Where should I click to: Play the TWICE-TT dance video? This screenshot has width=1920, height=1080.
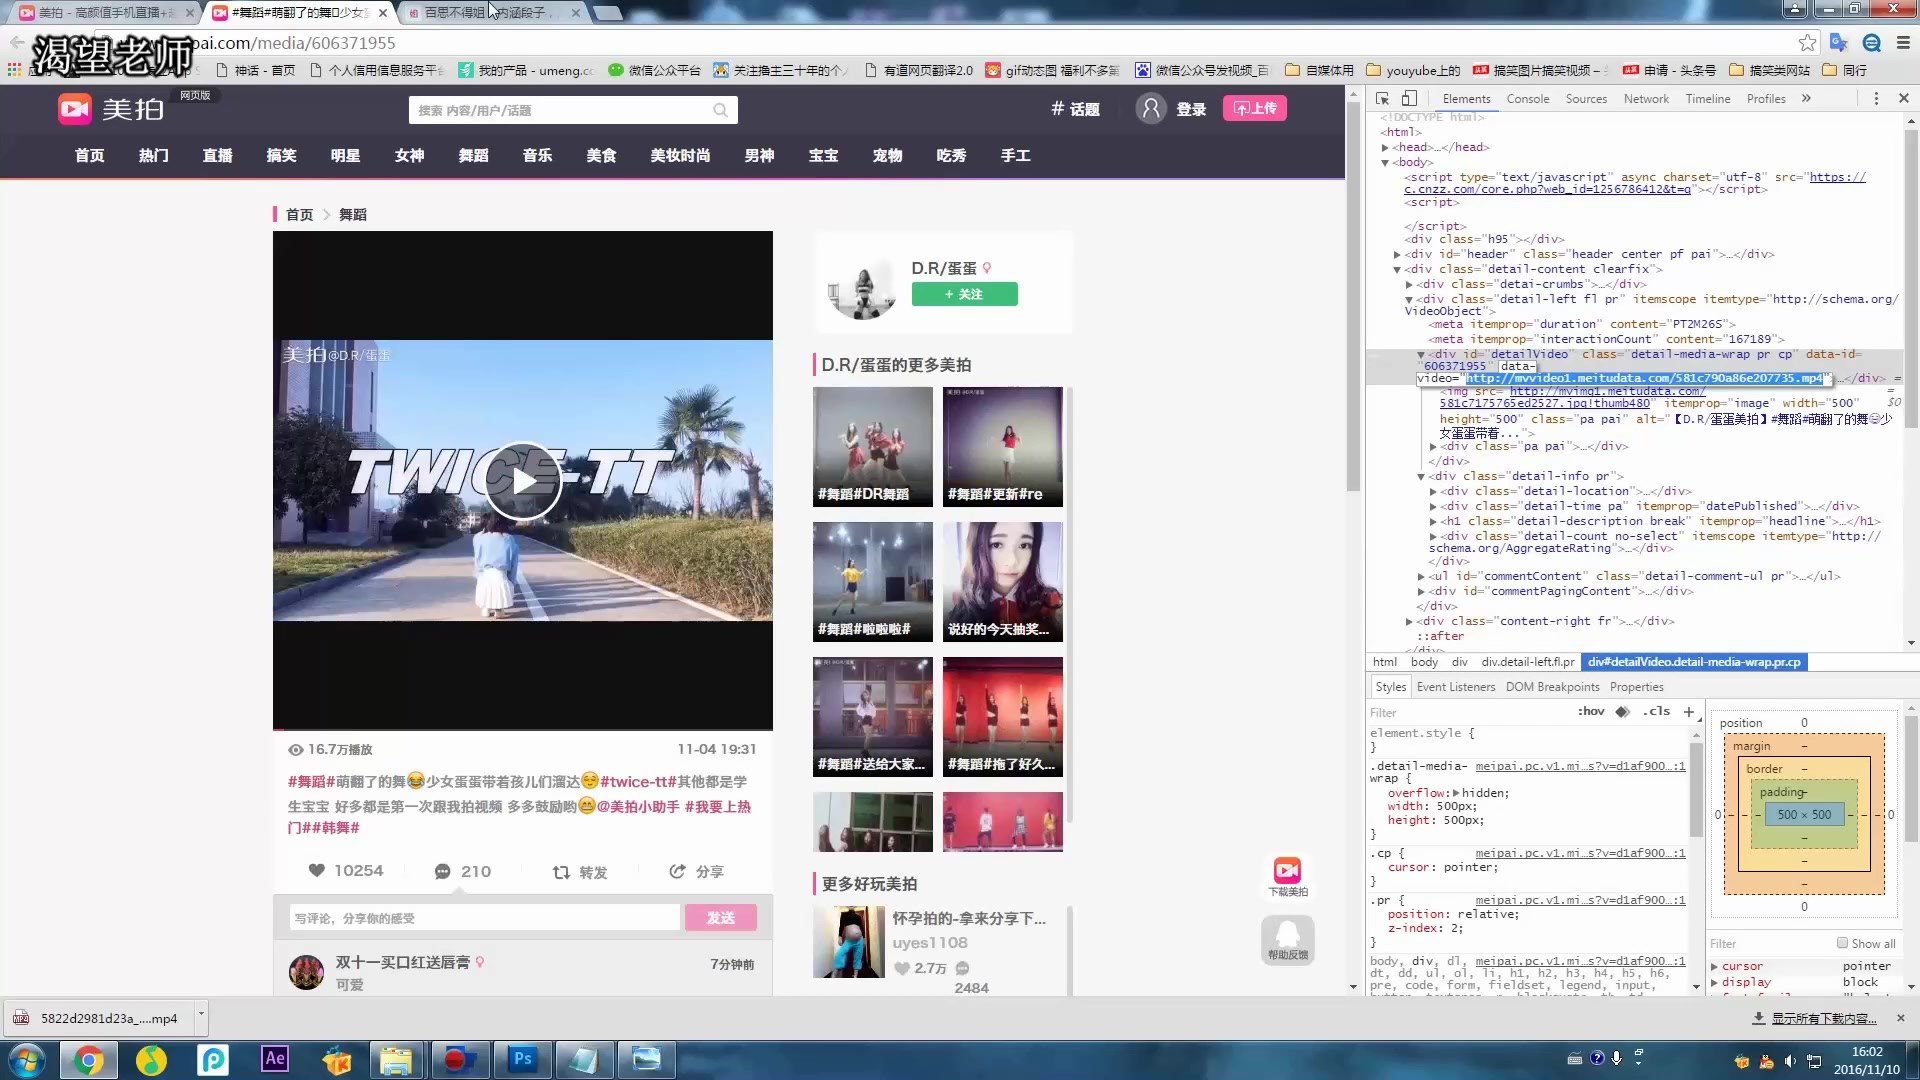pos(523,481)
